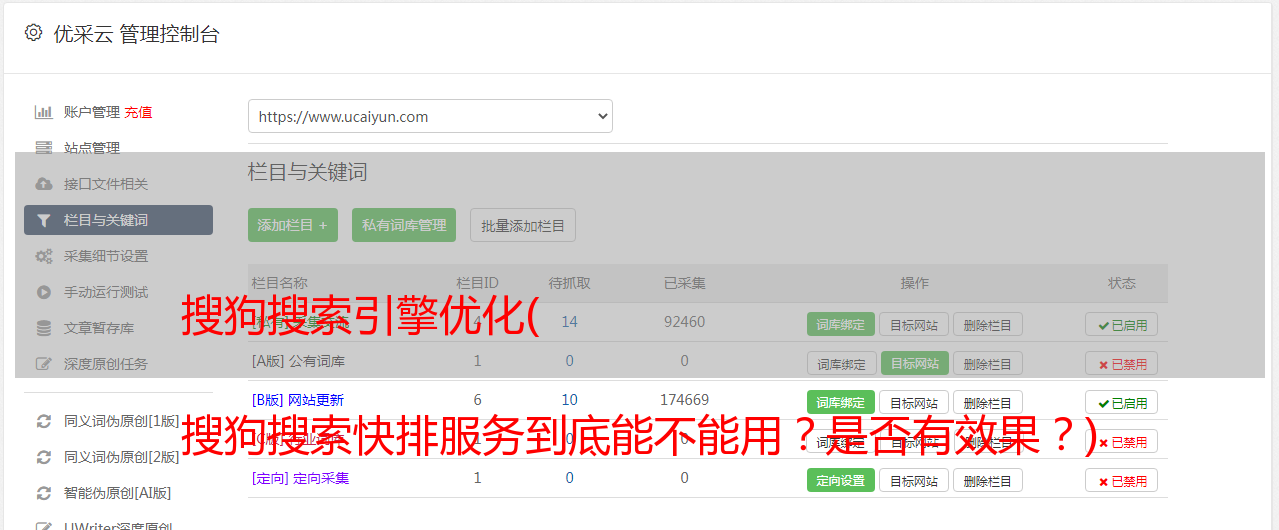Screen dimensions: 1279x530
Task: Open 私有词库管理
Action: tap(404, 225)
